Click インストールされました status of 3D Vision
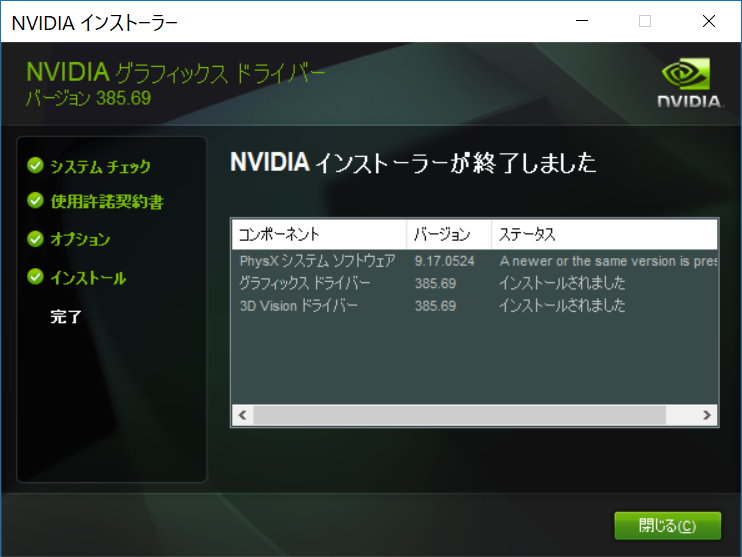742x557 pixels. pyautogui.click(x=562, y=306)
